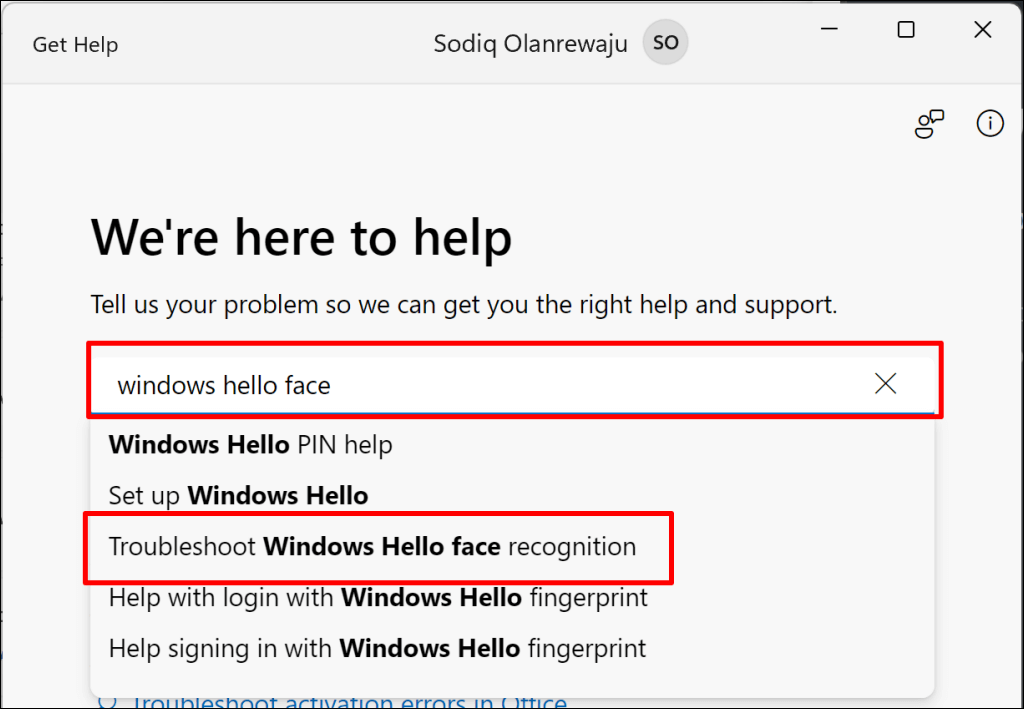
Task: Open 'Troubleshoot activation errors in Office' link
Action: tap(350, 703)
